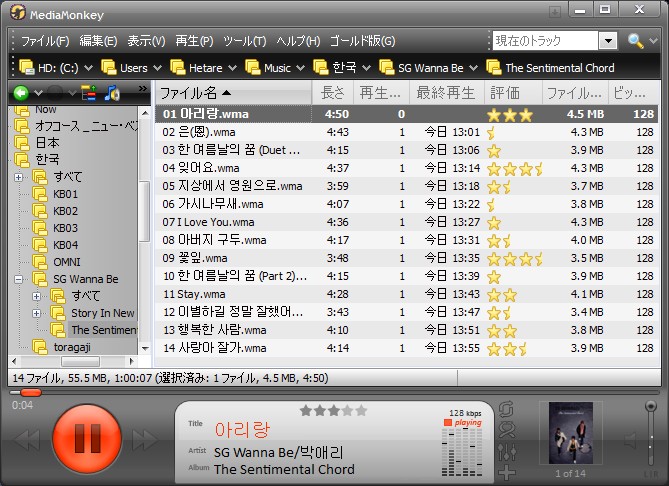The image size is (669, 486).
Task: Click the green back navigation arrow
Action: click(x=21, y=93)
